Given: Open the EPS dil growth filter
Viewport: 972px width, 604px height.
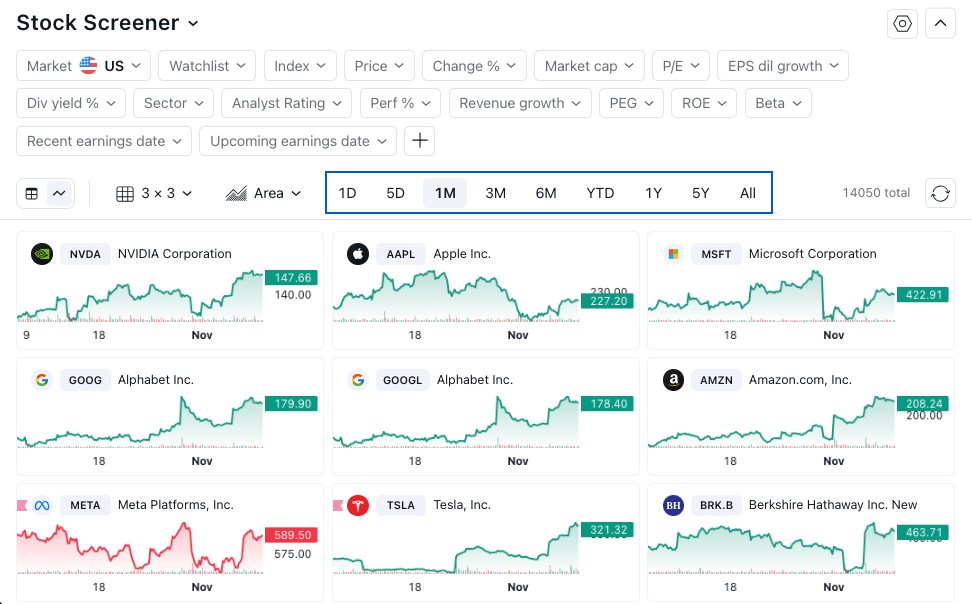Looking at the screenshot, I should [x=783, y=66].
